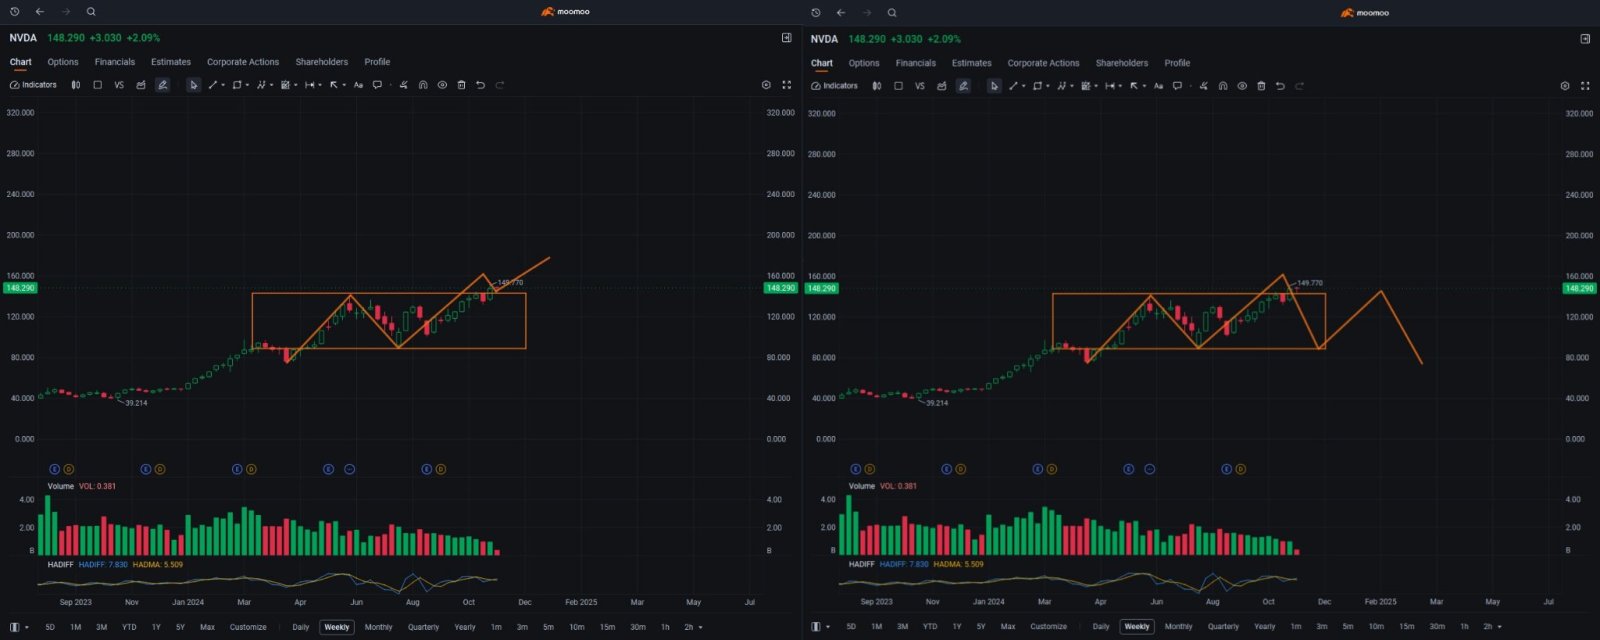Image resolution: width=1600 pixels, height=640 pixels.
Task: Select the trend line tool in left chart
Action: pyautogui.click(x=212, y=85)
